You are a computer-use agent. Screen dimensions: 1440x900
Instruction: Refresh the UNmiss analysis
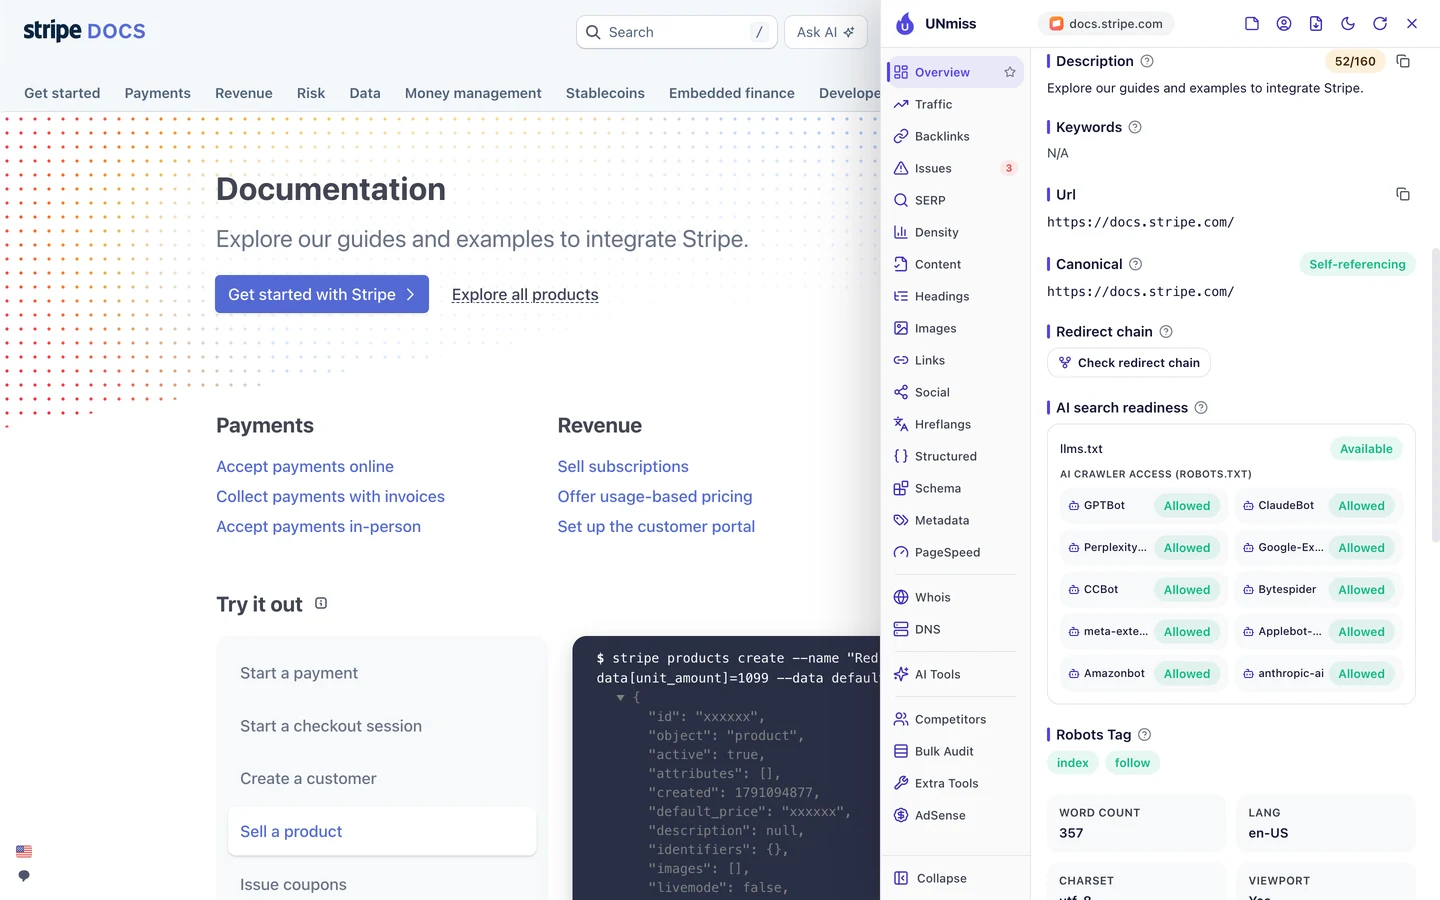point(1380,24)
